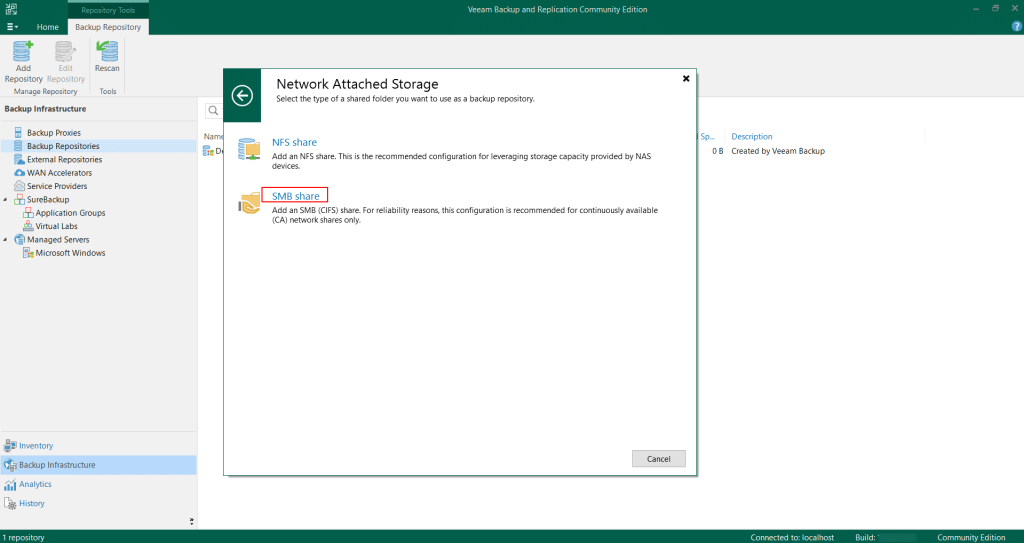Select External Repositories in the tree
This screenshot has width=1024, height=543.
tap(65, 159)
